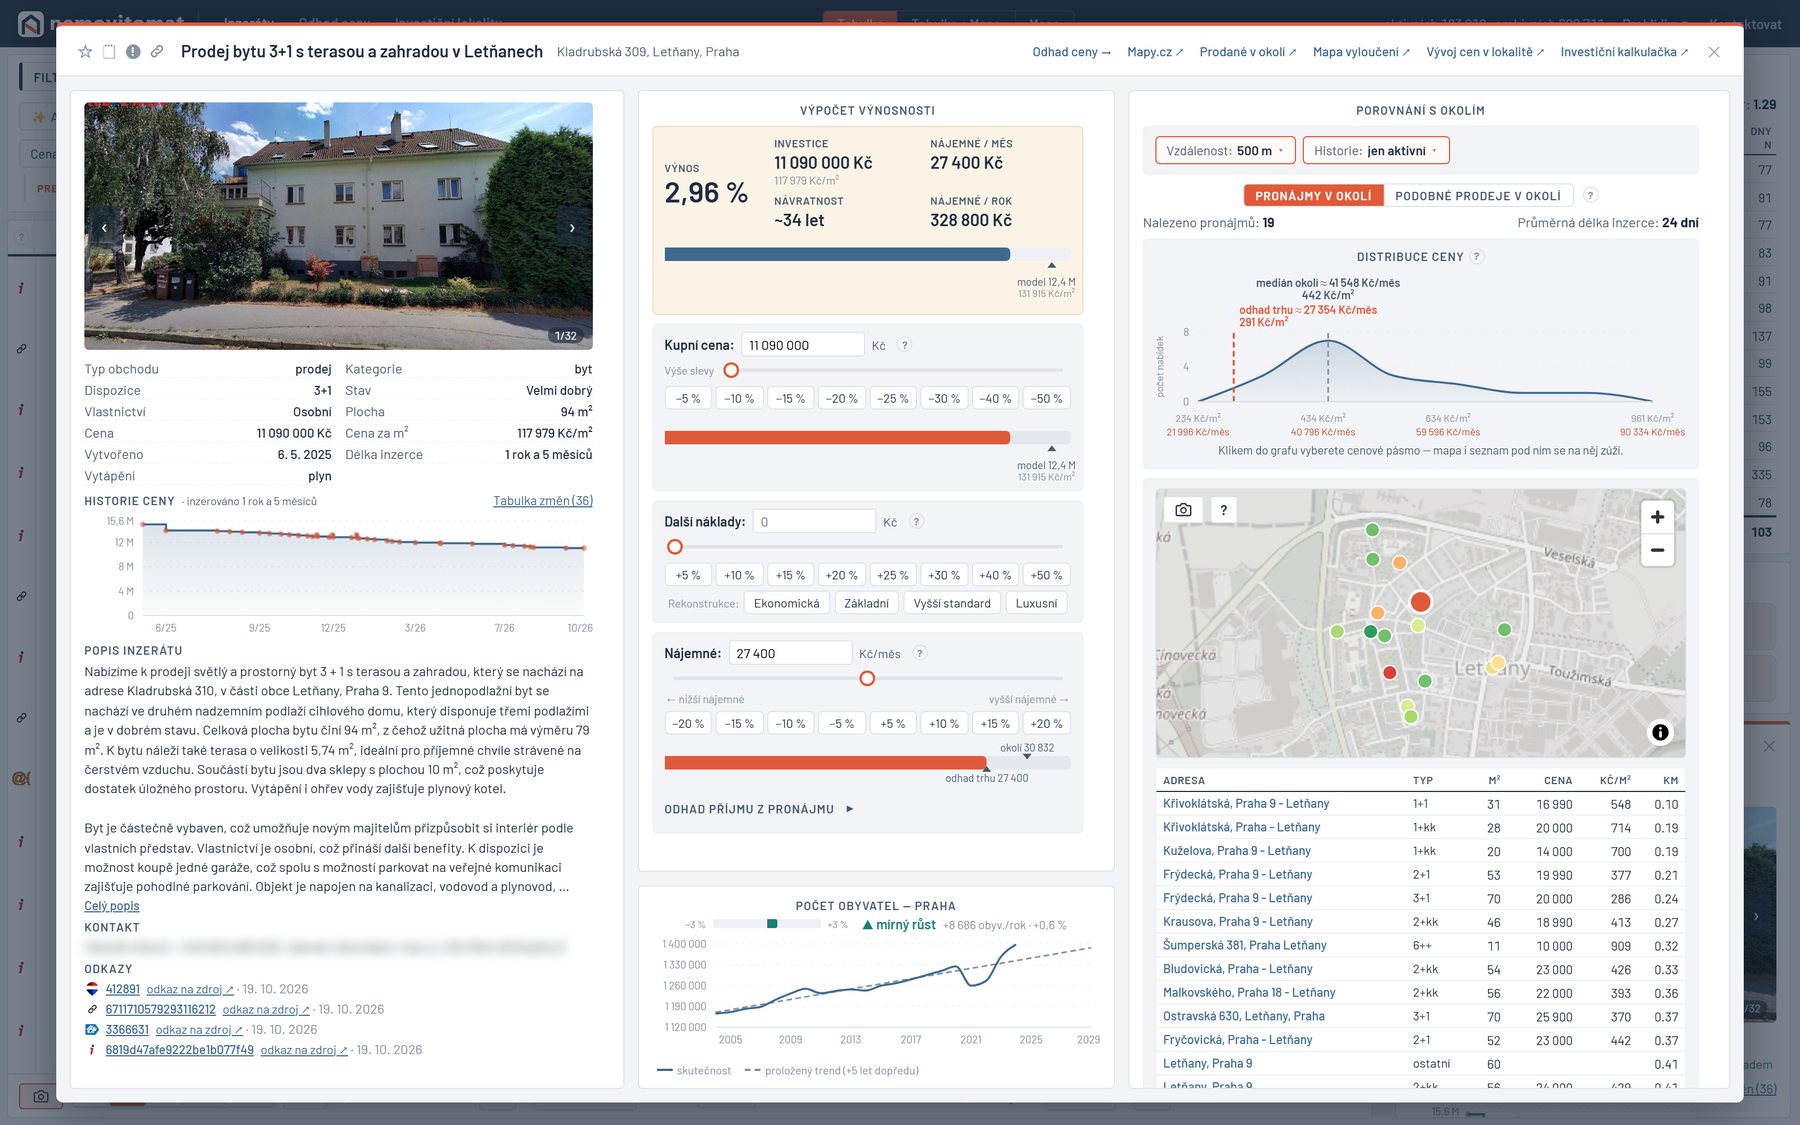Open the map help question button
The height and width of the screenshot is (1125, 1800).
(1224, 510)
